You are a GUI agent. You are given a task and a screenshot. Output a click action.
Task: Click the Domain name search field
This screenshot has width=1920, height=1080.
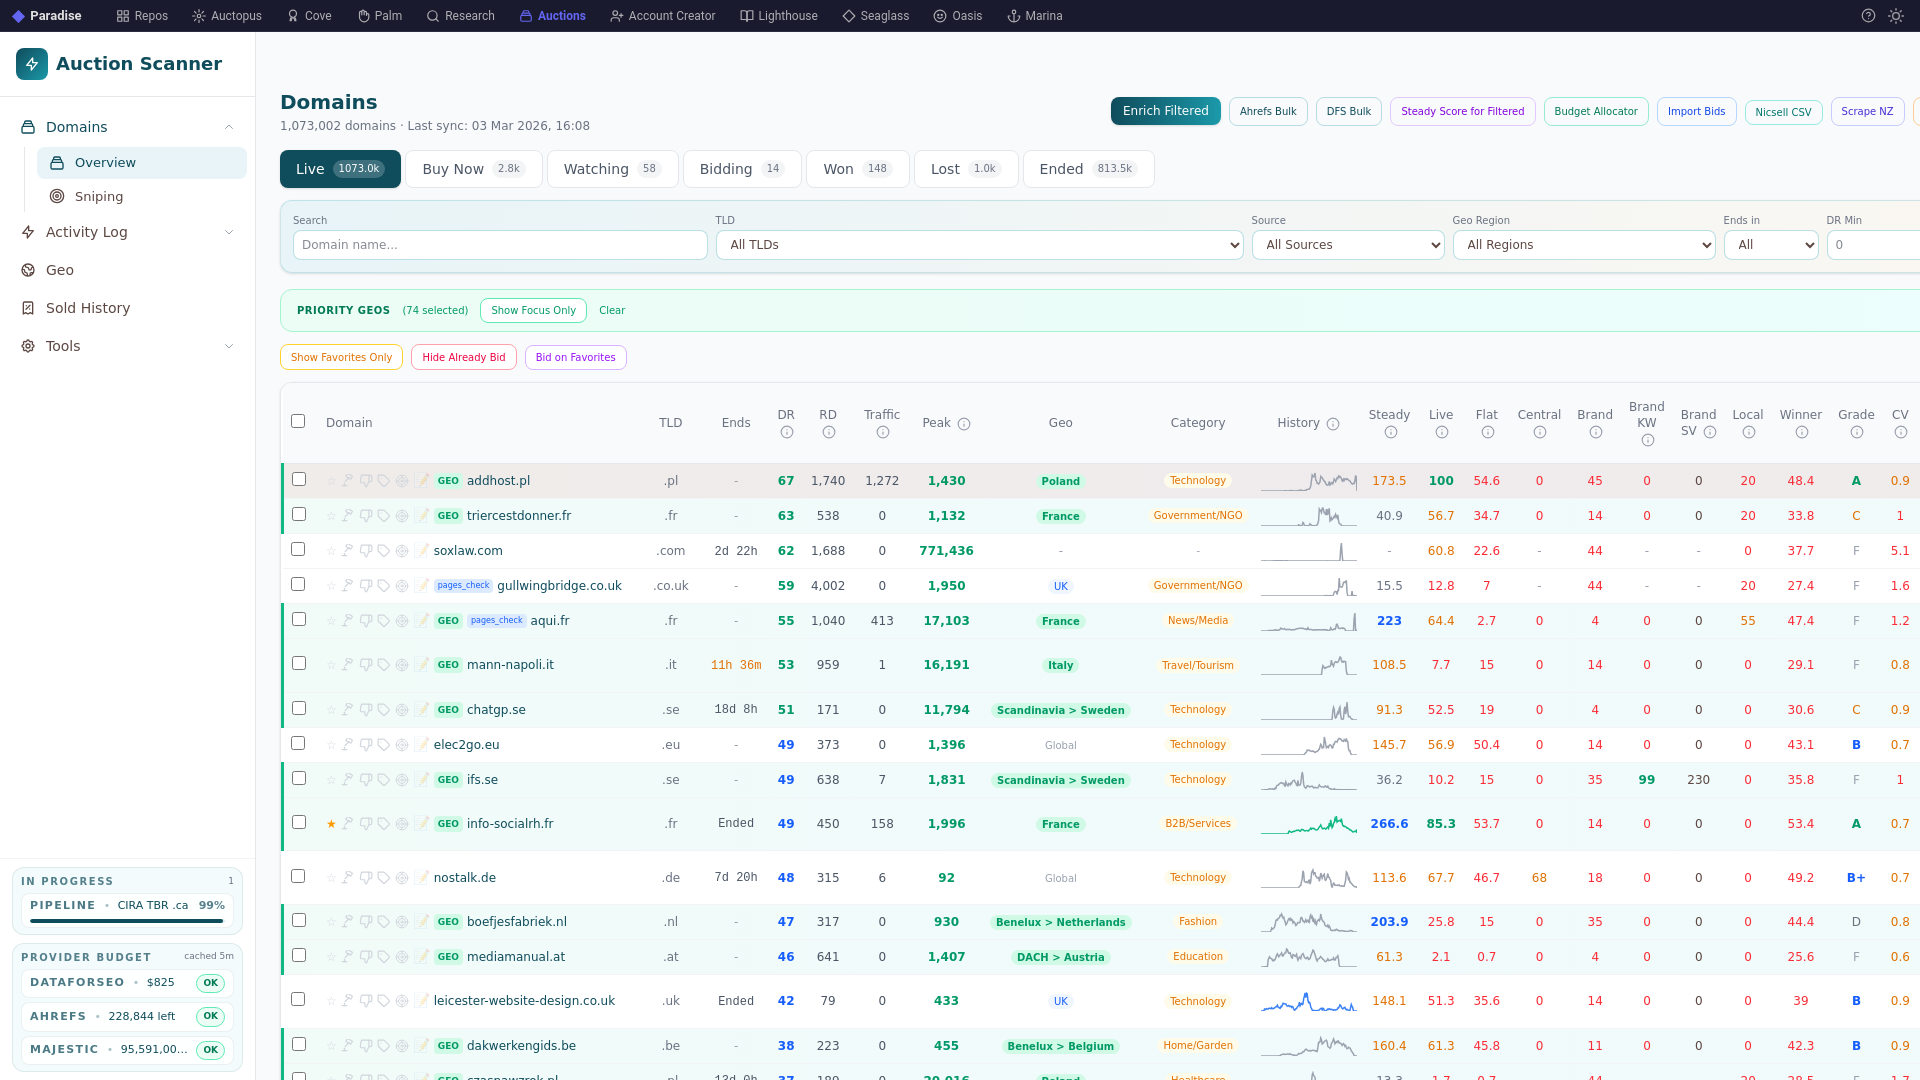(500, 245)
